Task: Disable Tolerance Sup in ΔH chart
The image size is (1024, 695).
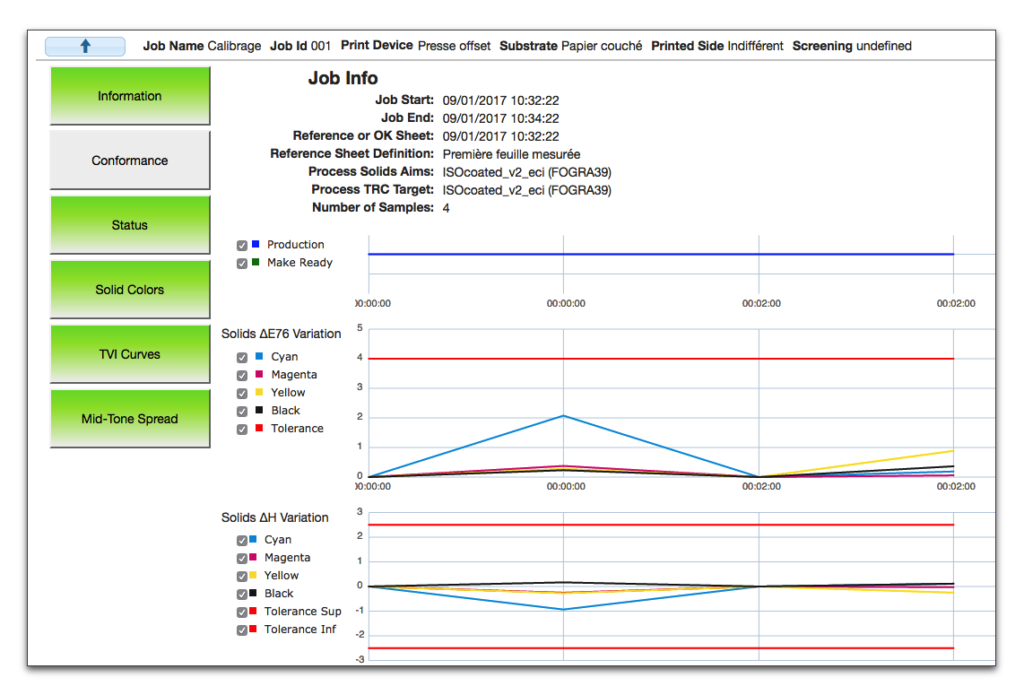Action: (x=242, y=612)
